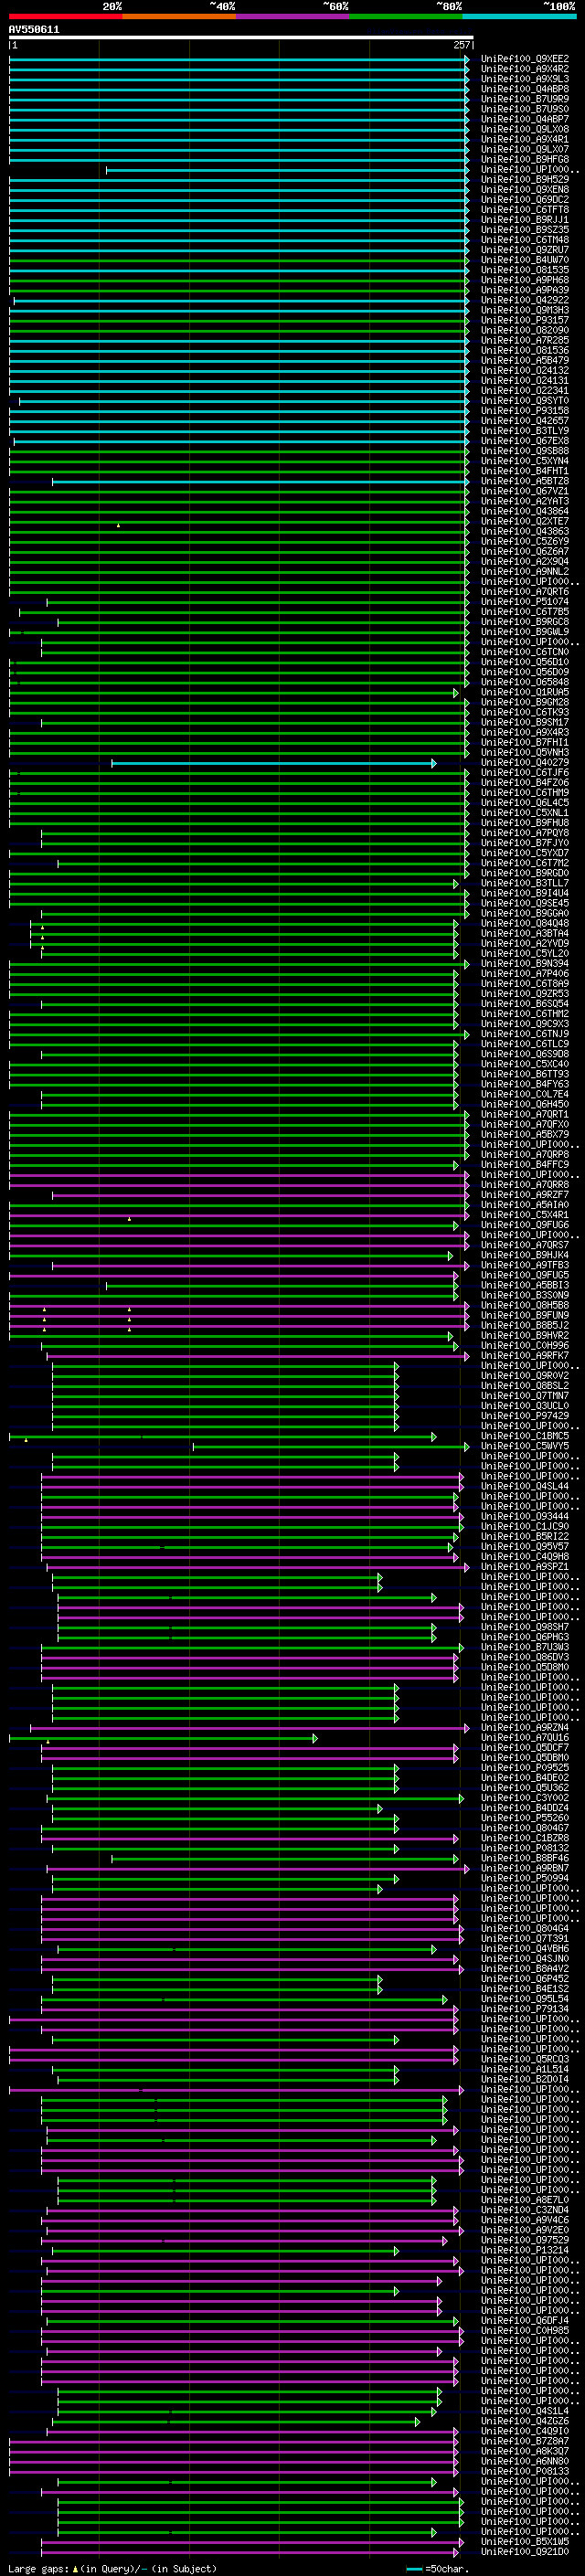Select subject label UniRef100_A3BTA4

pos(525,933)
